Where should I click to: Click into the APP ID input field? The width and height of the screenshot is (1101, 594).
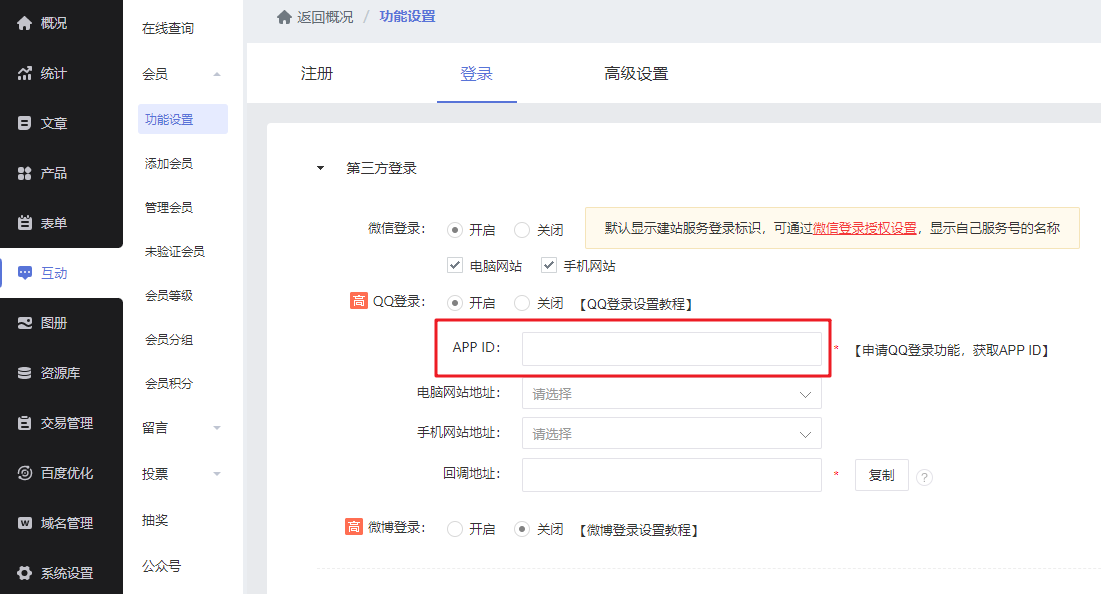672,349
